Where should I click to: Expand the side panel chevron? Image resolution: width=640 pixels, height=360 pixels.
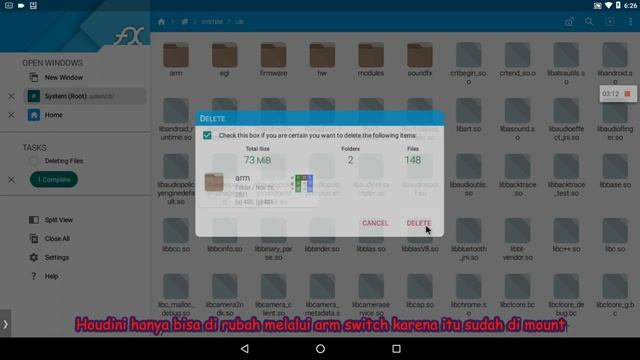pyautogui.click(x=5, y=324)
